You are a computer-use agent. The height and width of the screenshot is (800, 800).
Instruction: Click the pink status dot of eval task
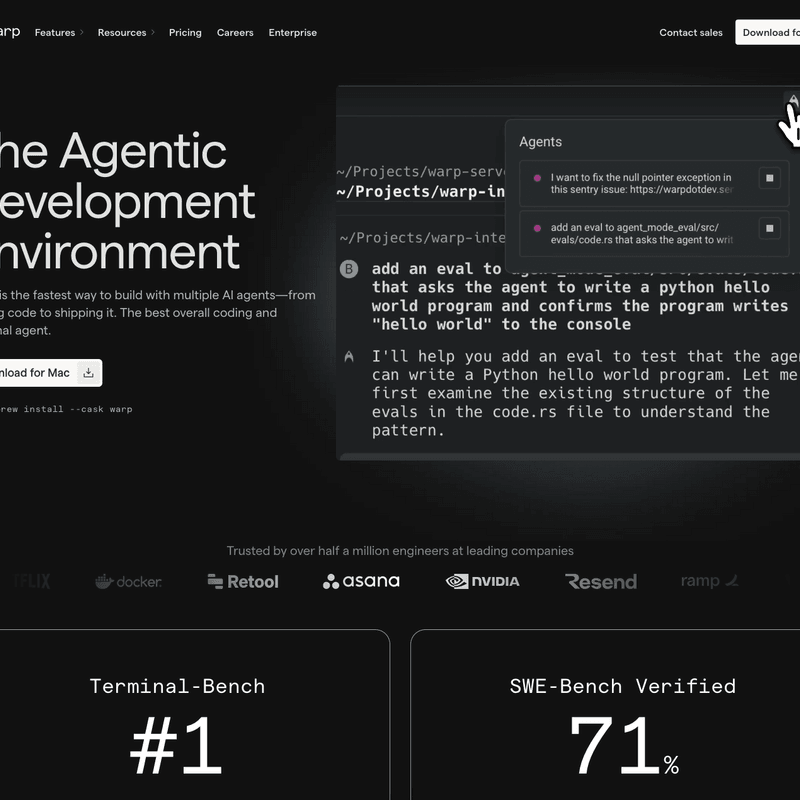537,228
